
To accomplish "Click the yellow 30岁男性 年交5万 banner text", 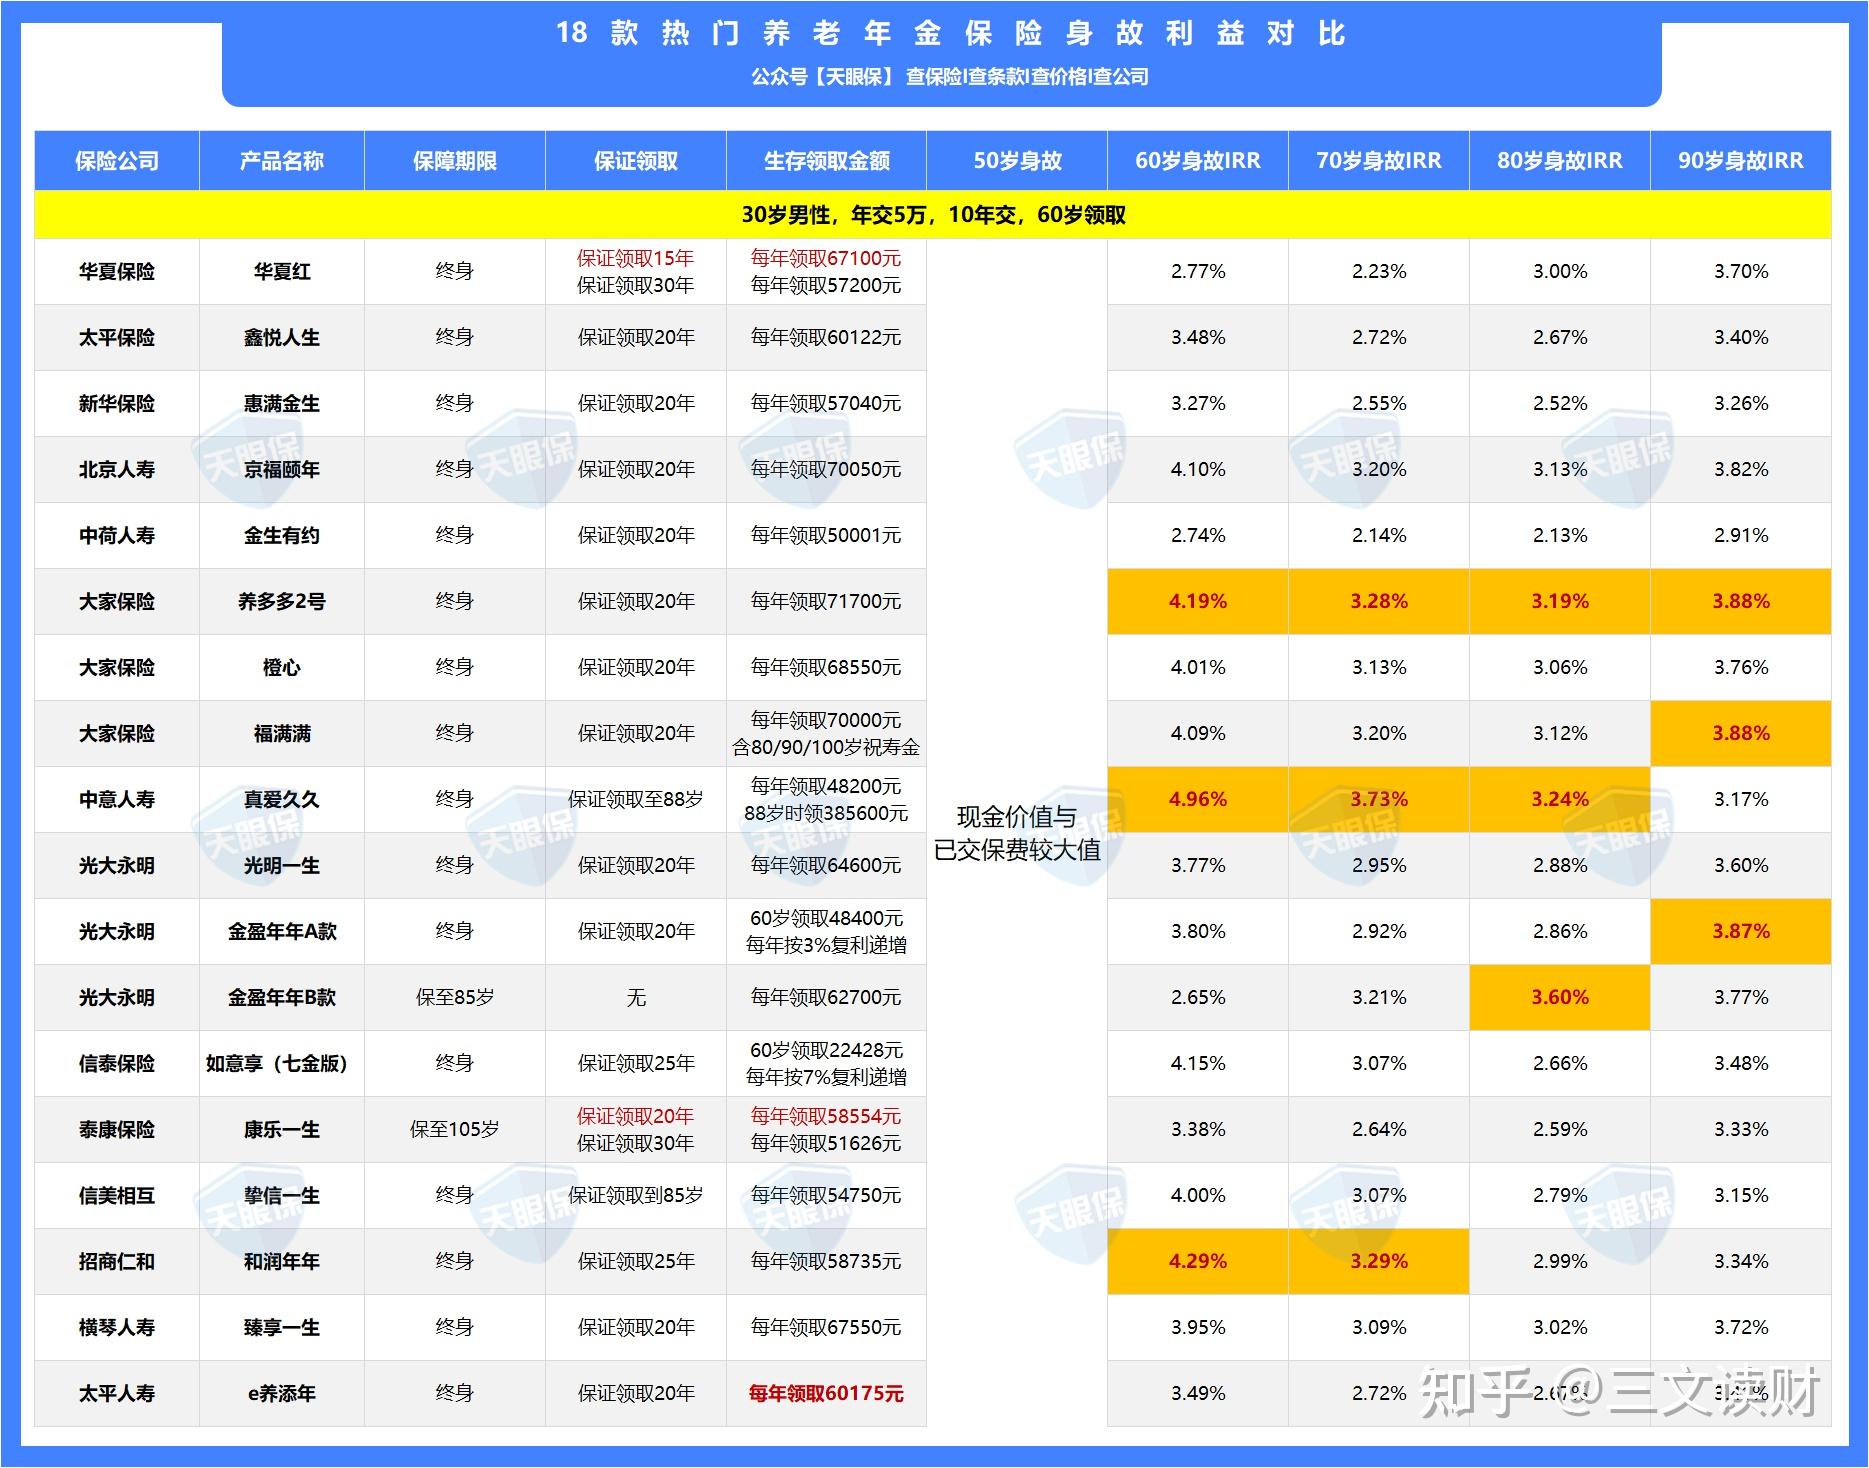I will (x=933, y=215).
